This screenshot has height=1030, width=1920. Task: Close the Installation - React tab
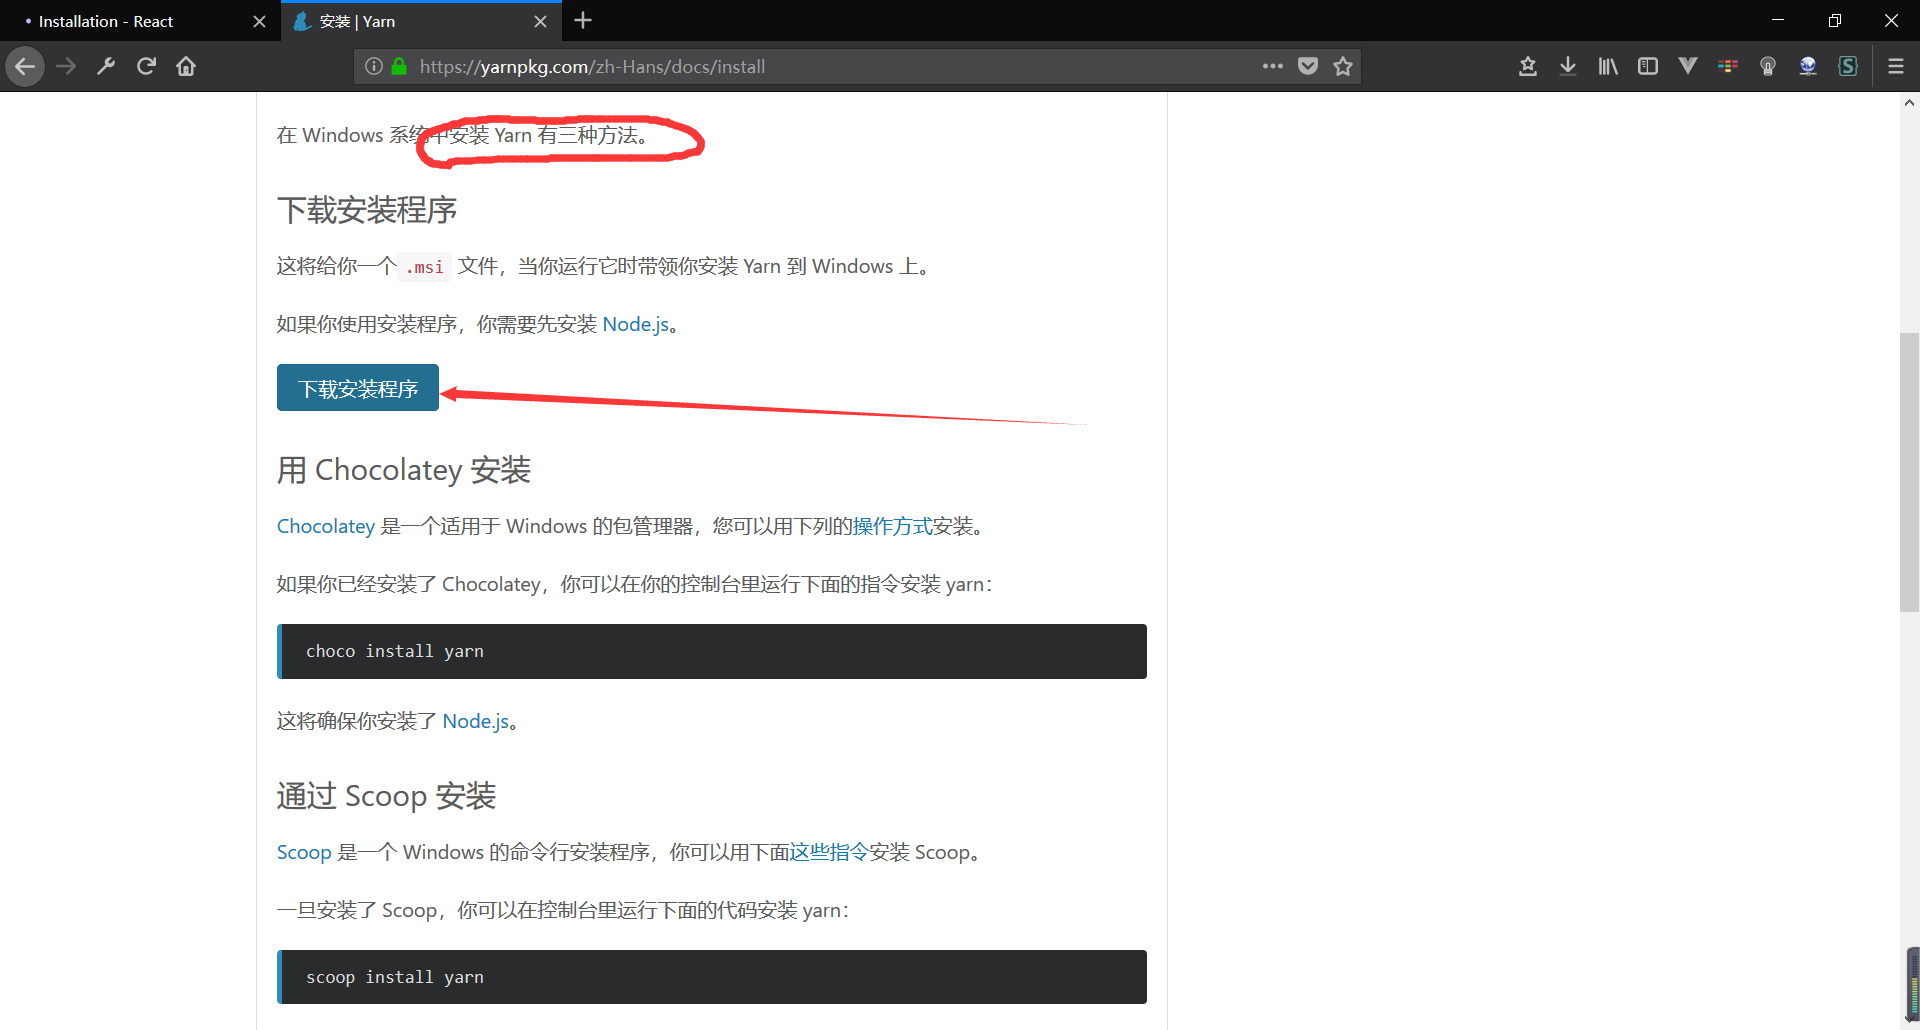click(x=259, y=22)
